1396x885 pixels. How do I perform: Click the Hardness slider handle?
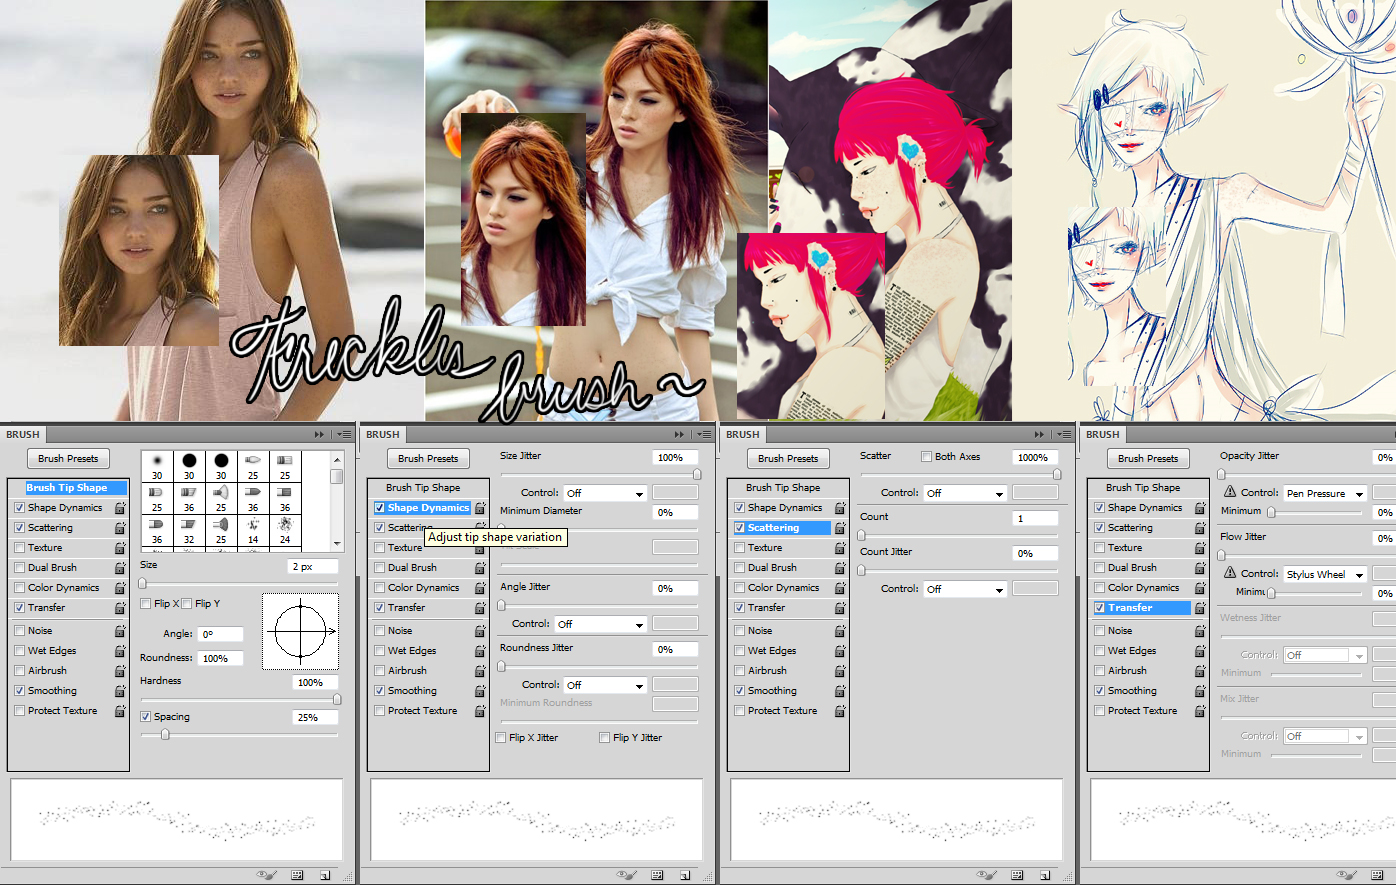pos(337,700)
